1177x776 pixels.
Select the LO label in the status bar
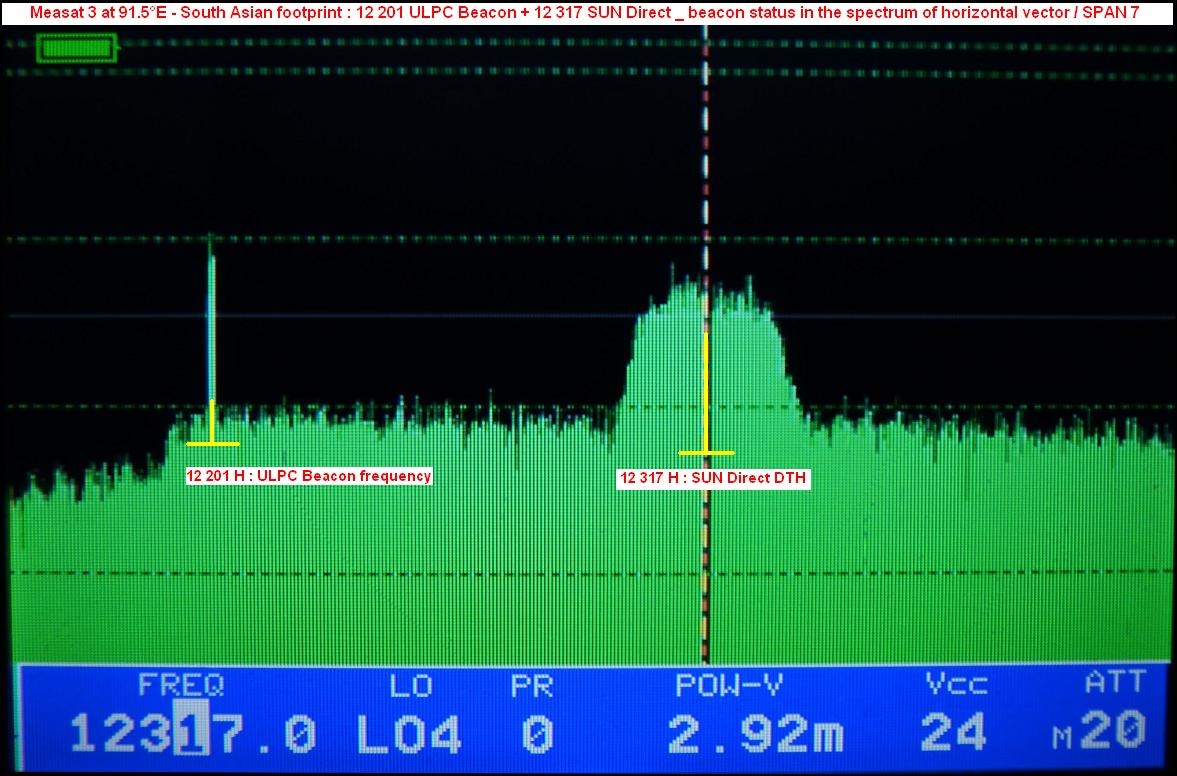pyautogui.click(x=410, y=686)
